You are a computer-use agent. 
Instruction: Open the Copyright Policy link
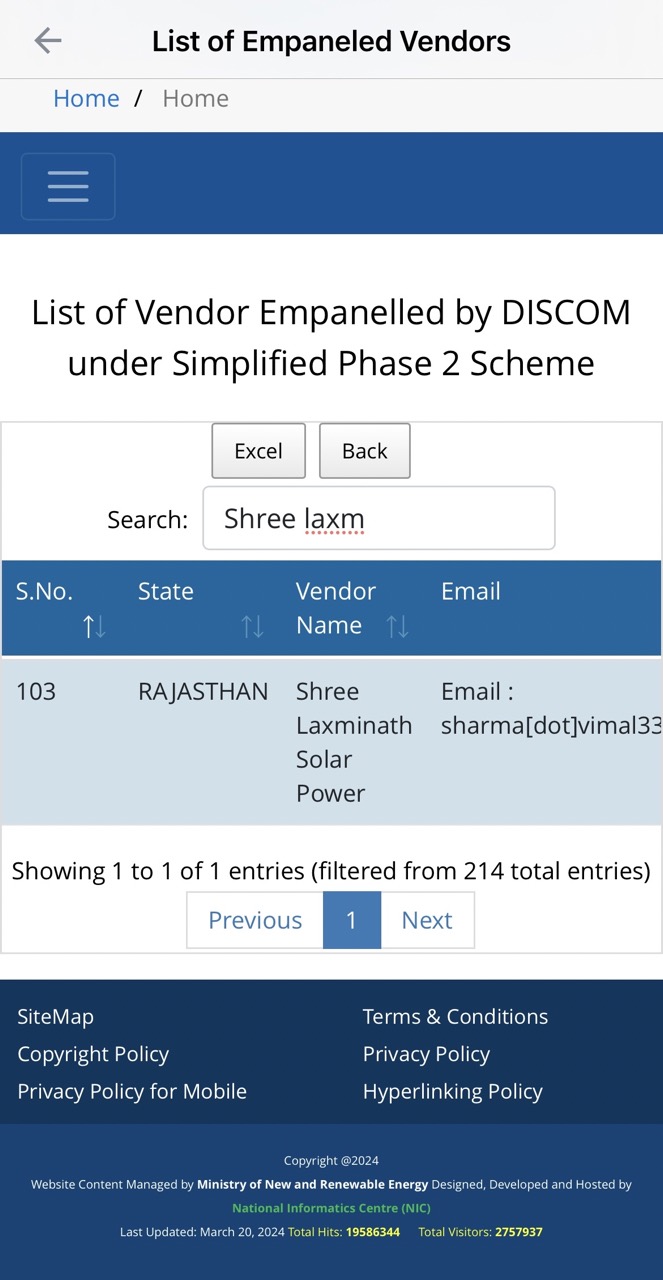click(x=93, y=1054)
